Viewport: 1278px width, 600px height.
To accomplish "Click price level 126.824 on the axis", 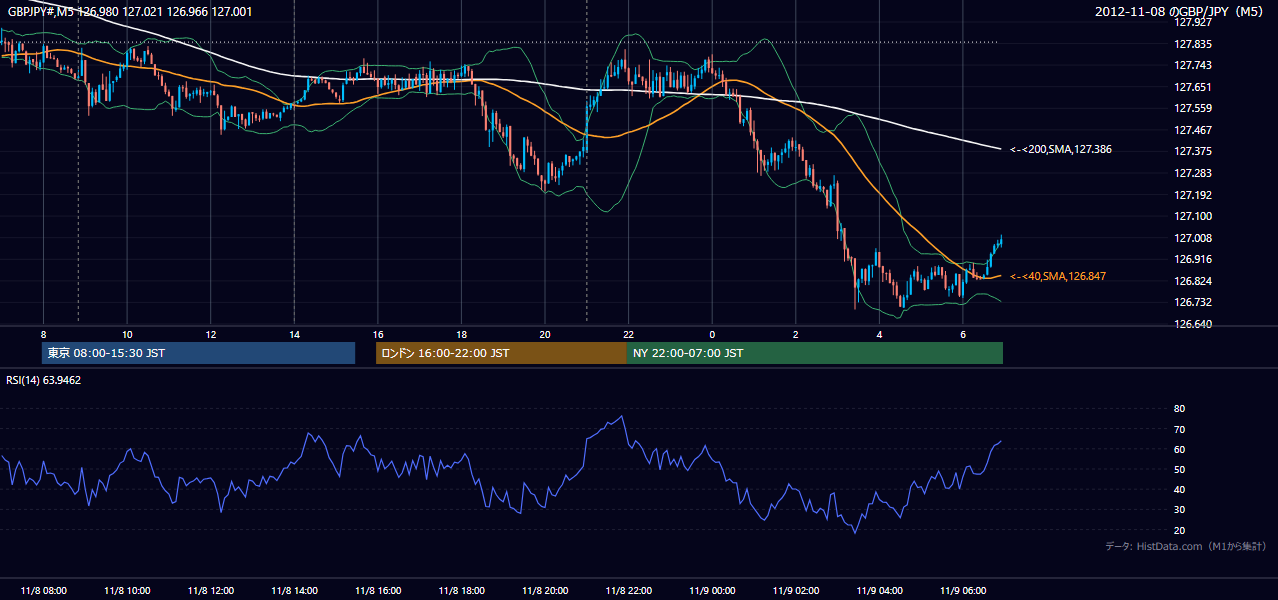I will point(1193,281).
